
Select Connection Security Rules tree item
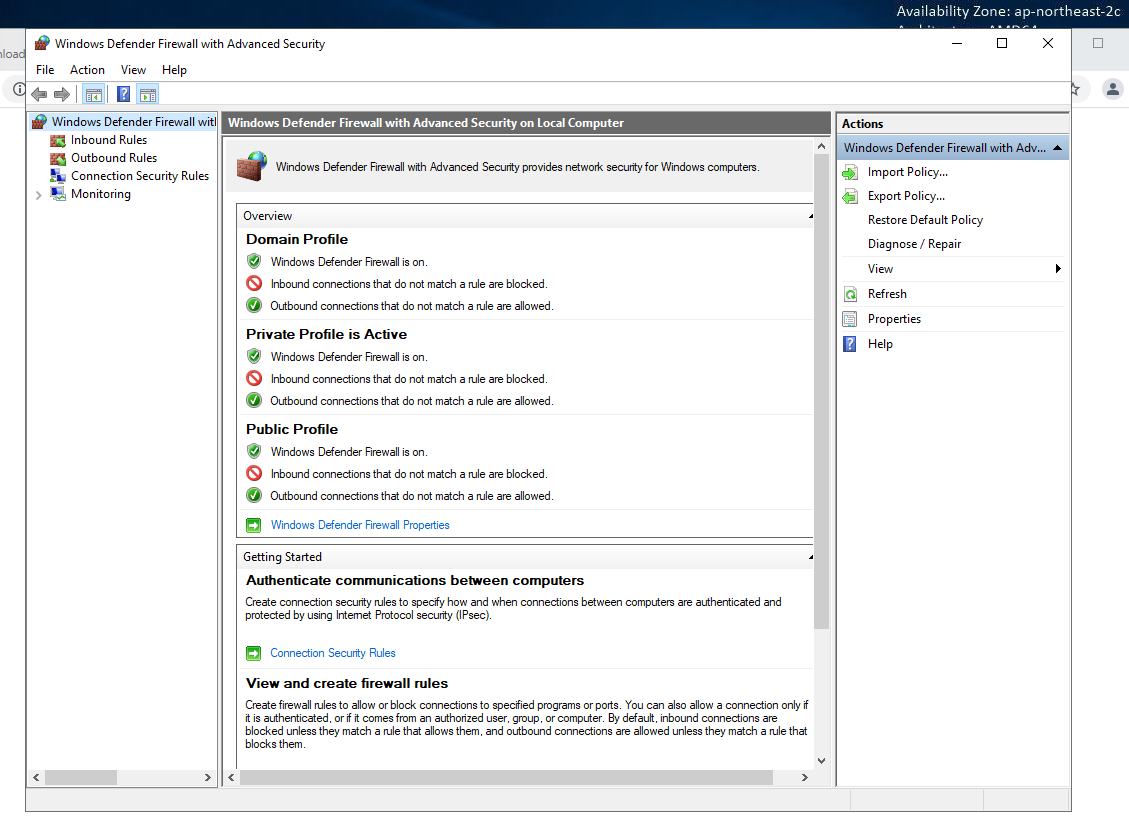(x=140, y=176)
